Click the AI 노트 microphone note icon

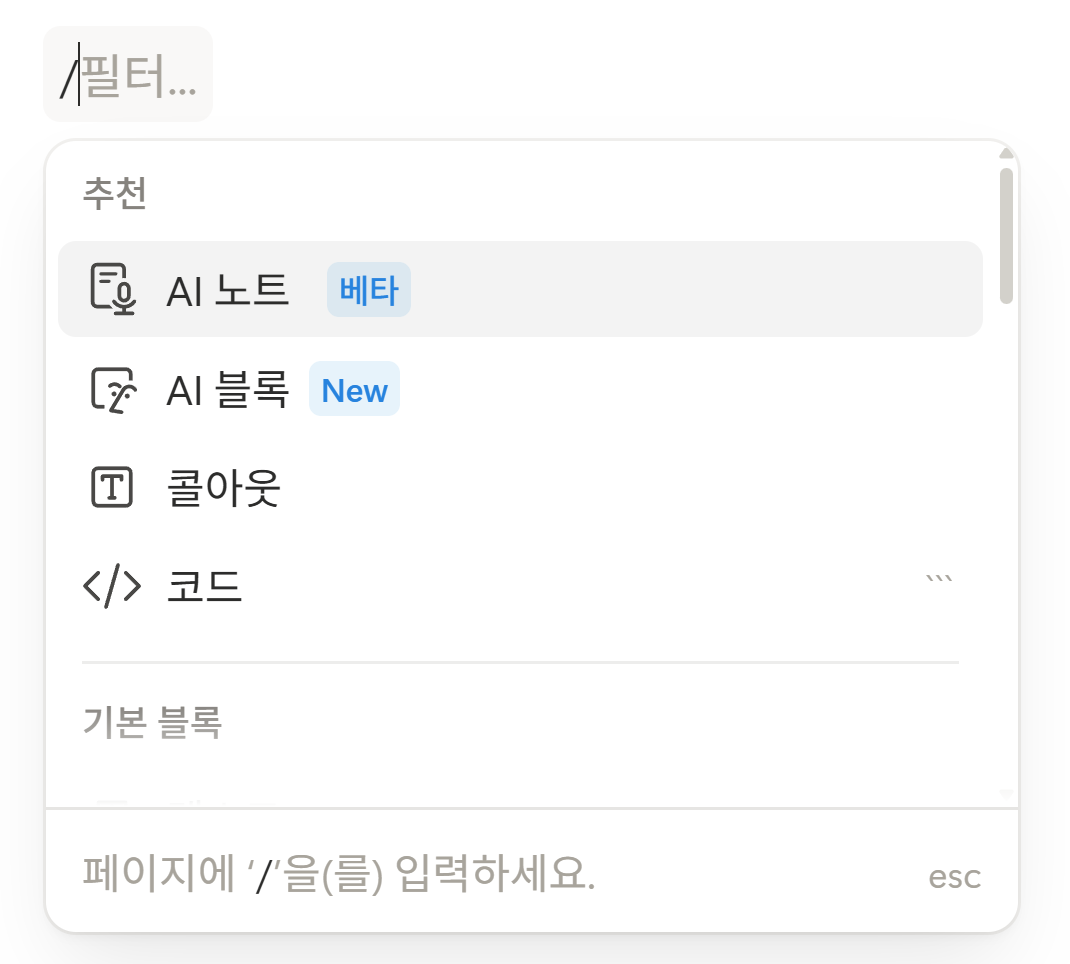pyautogui.click(x=112, y=289)
